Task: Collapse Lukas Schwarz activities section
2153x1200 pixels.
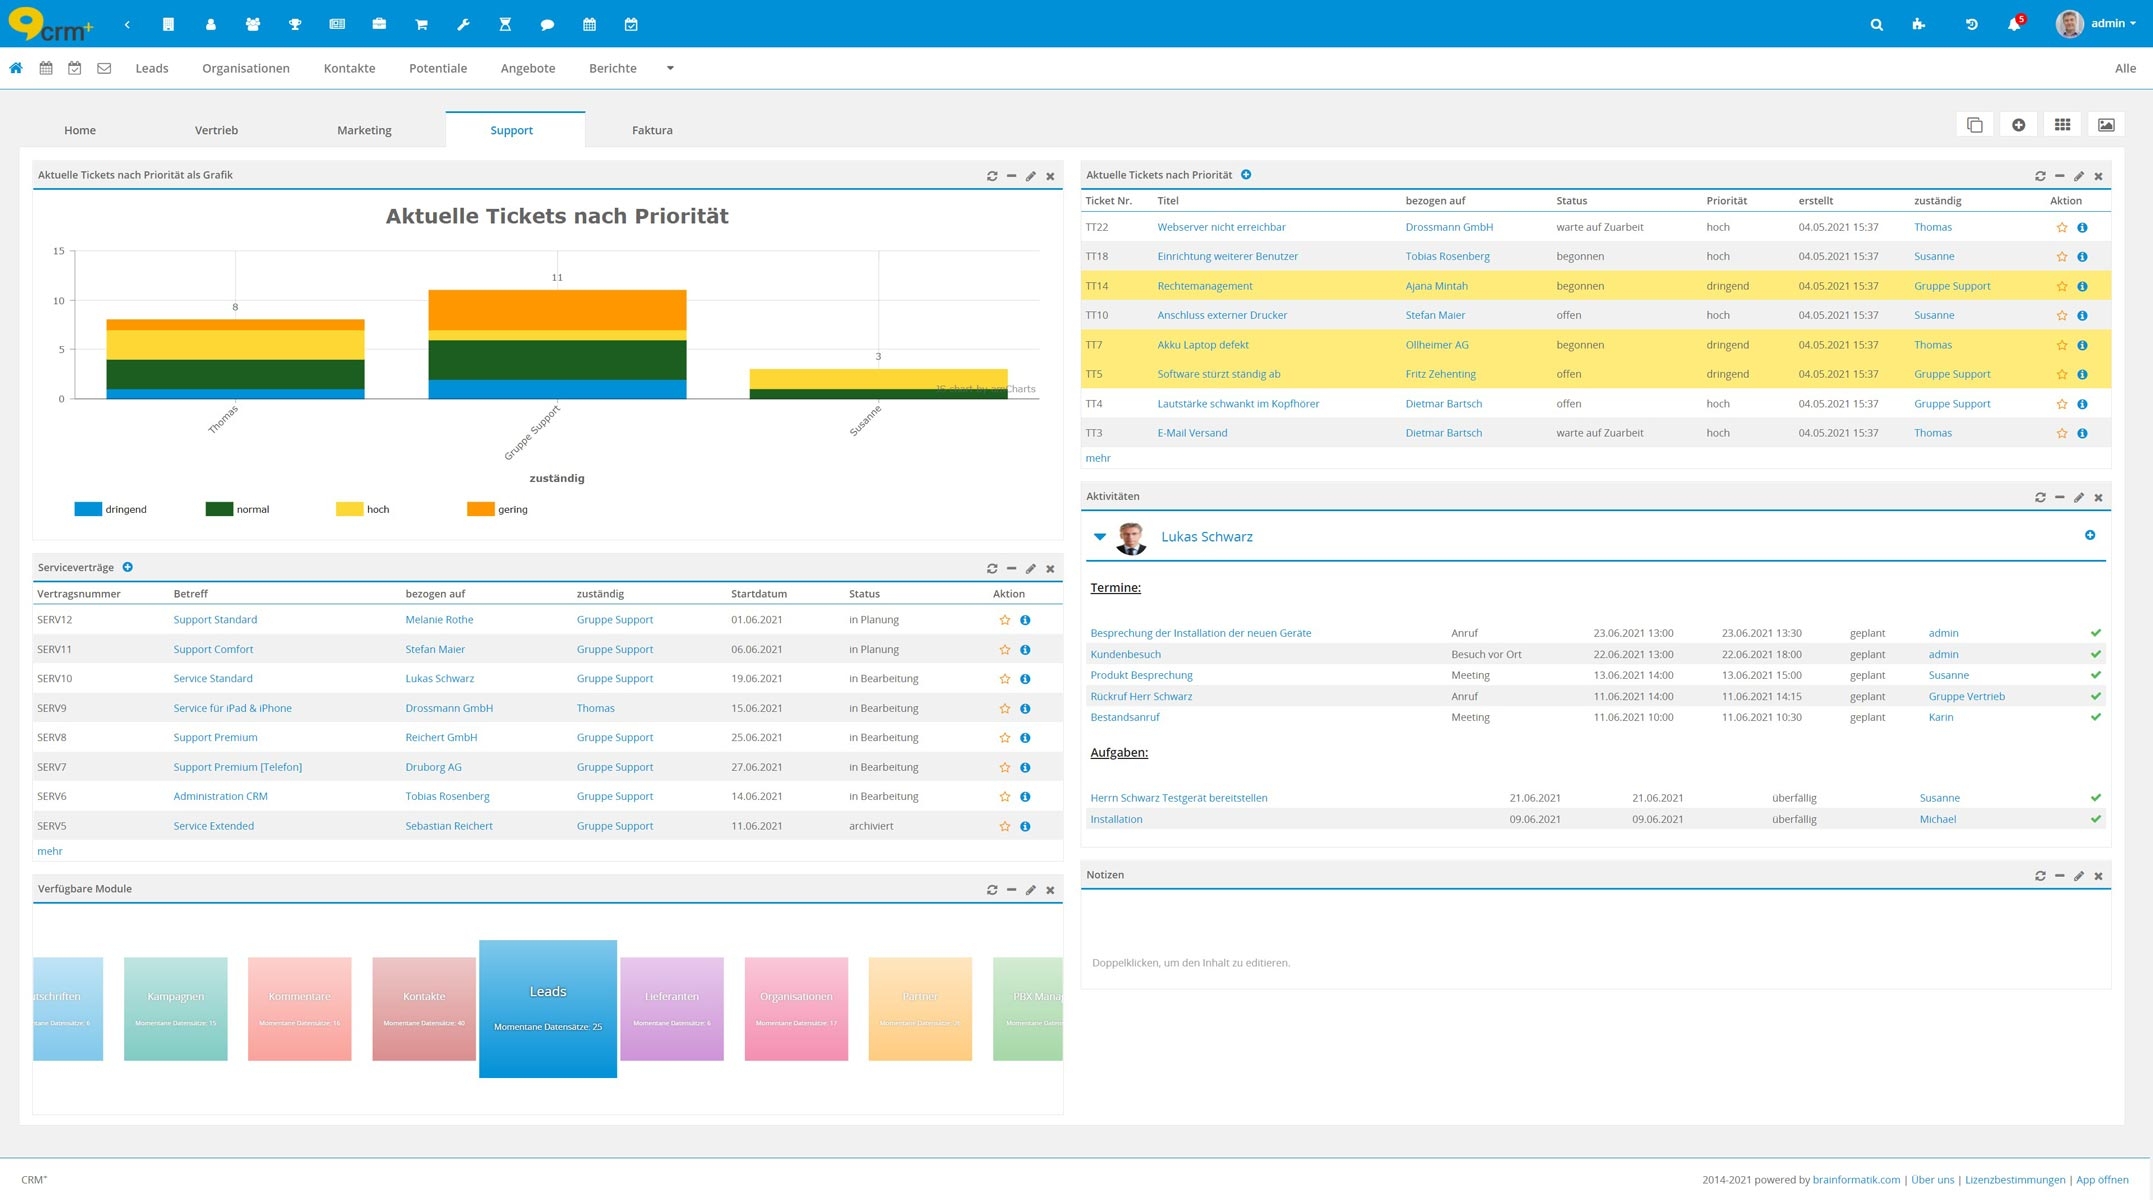Action: [1099, 537]
